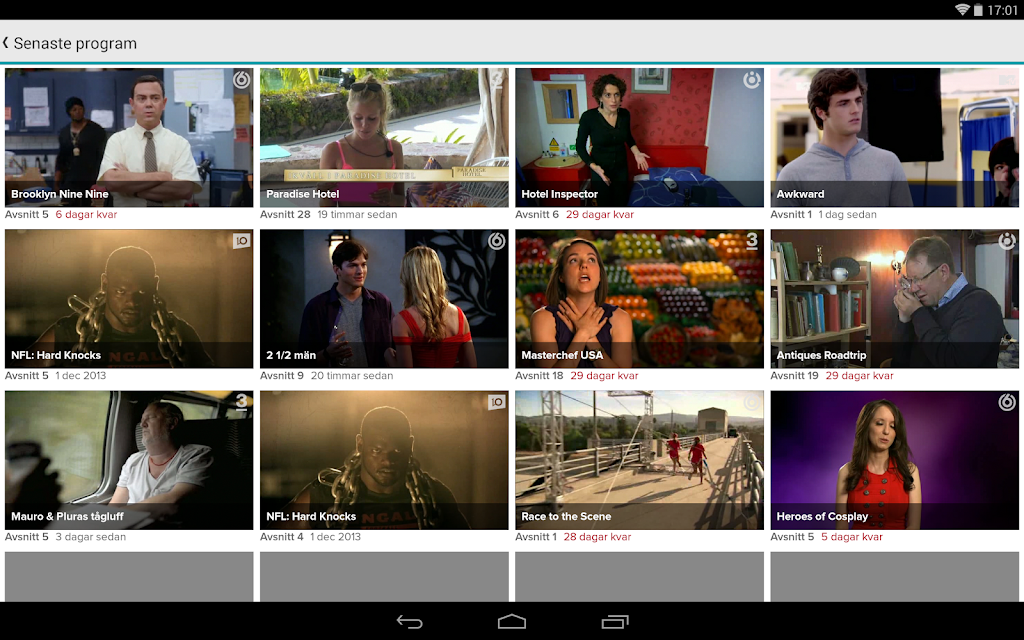Open the 2 1/2 män thumbnail
1024x640 pixels.
tap(384, 298)
